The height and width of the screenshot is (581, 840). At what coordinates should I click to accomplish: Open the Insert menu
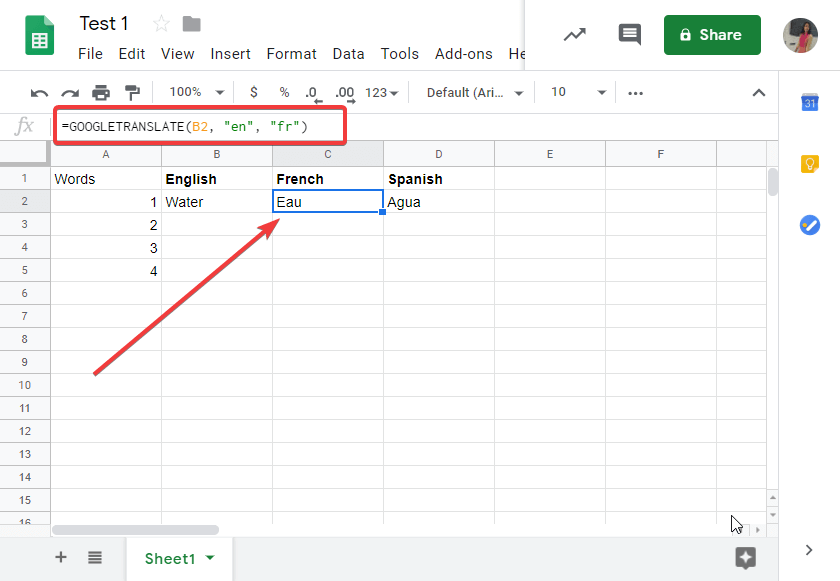click(x=230, y=54)
